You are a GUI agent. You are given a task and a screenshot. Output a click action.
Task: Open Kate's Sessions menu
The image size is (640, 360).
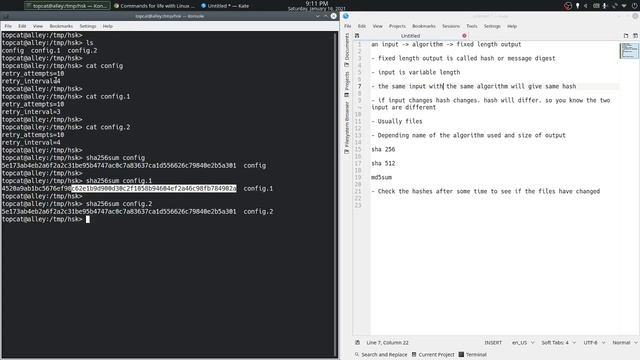click(451, 26)
